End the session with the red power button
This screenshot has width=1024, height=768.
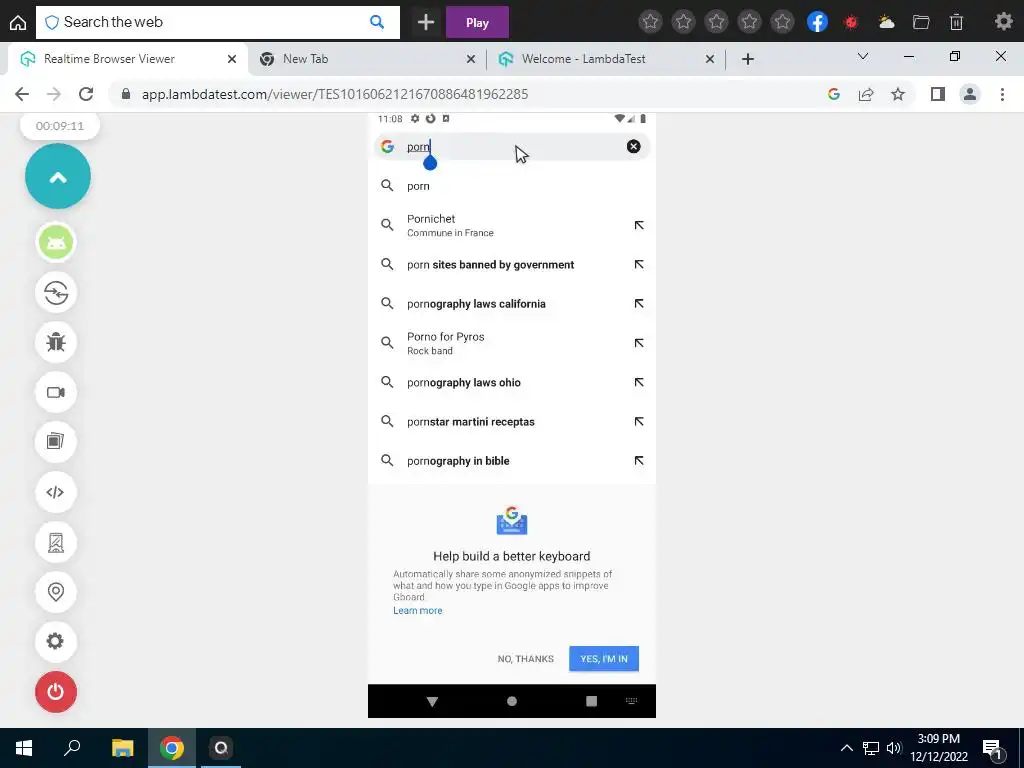coord(56,692)
